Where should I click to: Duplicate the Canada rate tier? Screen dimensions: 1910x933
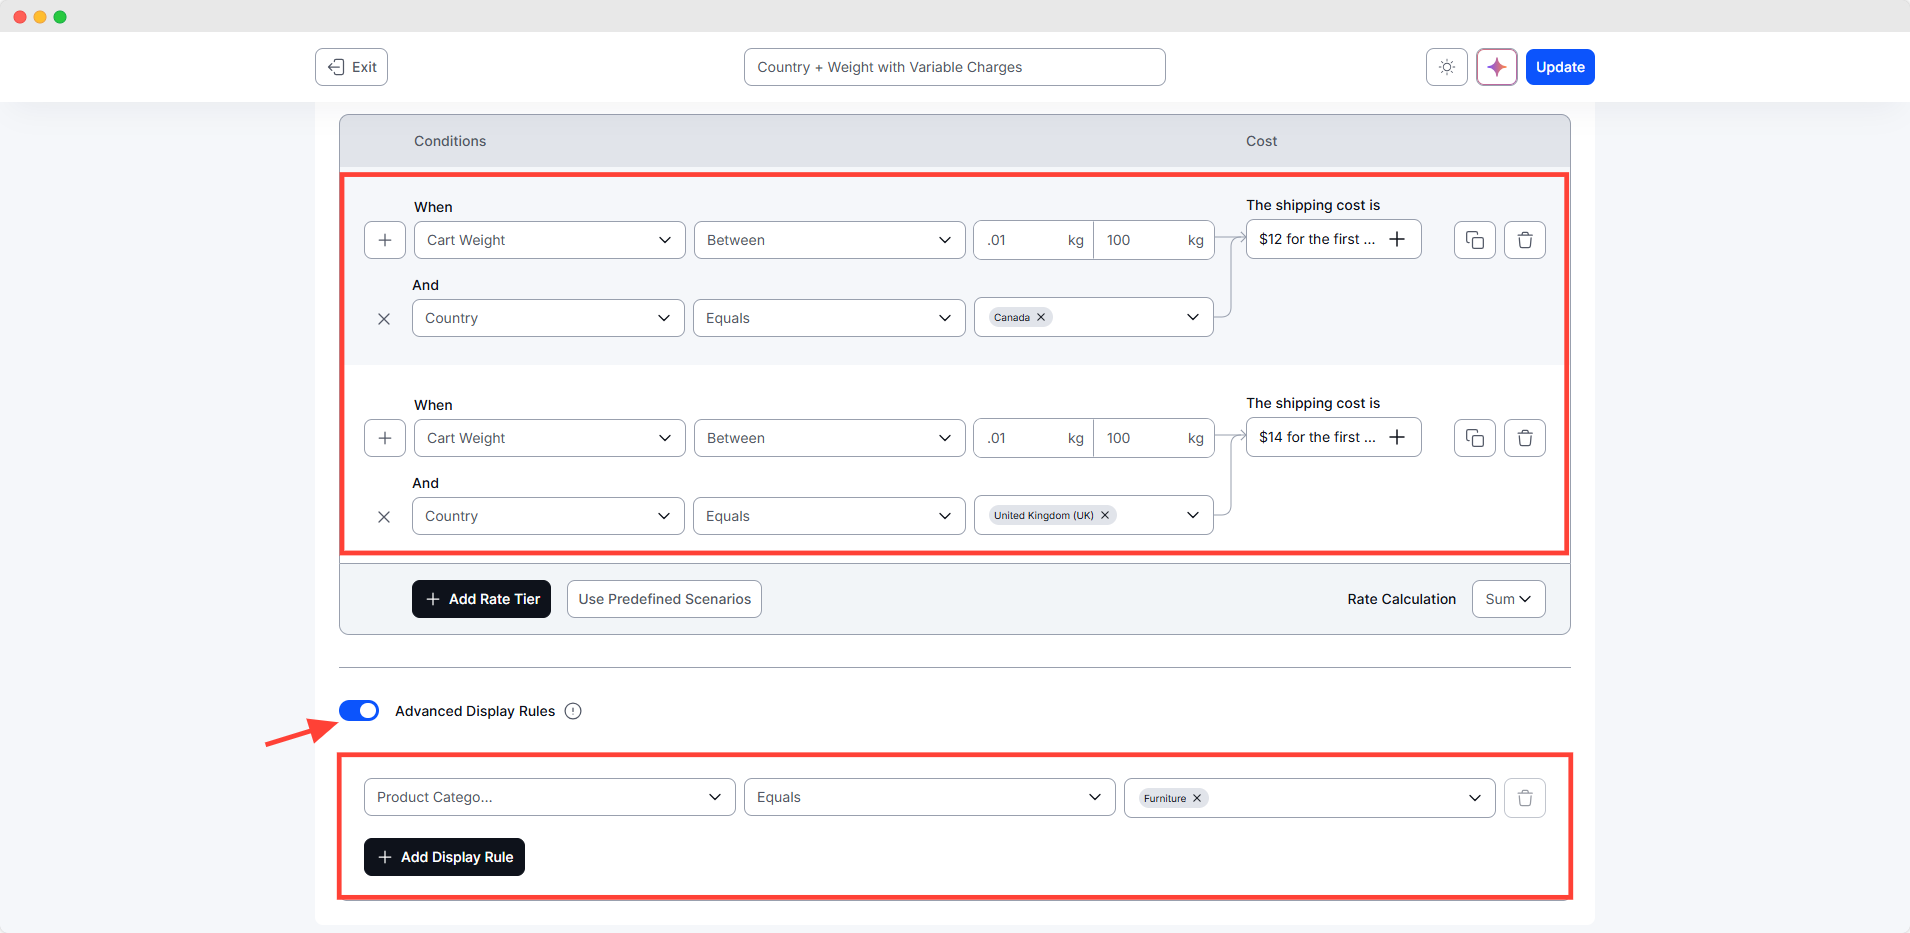click(1474, 240)
